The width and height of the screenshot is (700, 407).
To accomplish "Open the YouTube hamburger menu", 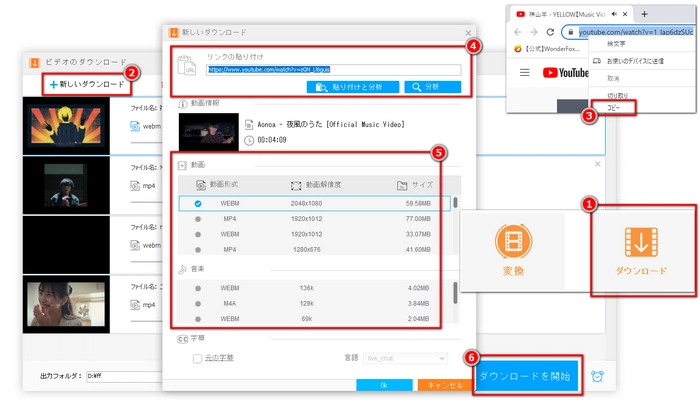I will point(526,73).
